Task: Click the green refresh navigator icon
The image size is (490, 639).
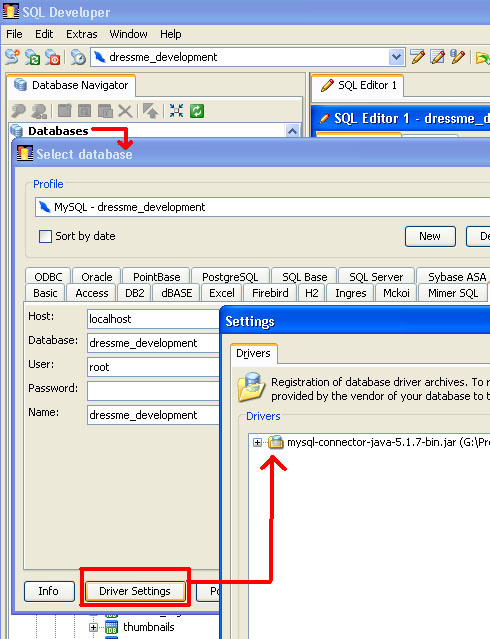Action: (x=196, y=110)
